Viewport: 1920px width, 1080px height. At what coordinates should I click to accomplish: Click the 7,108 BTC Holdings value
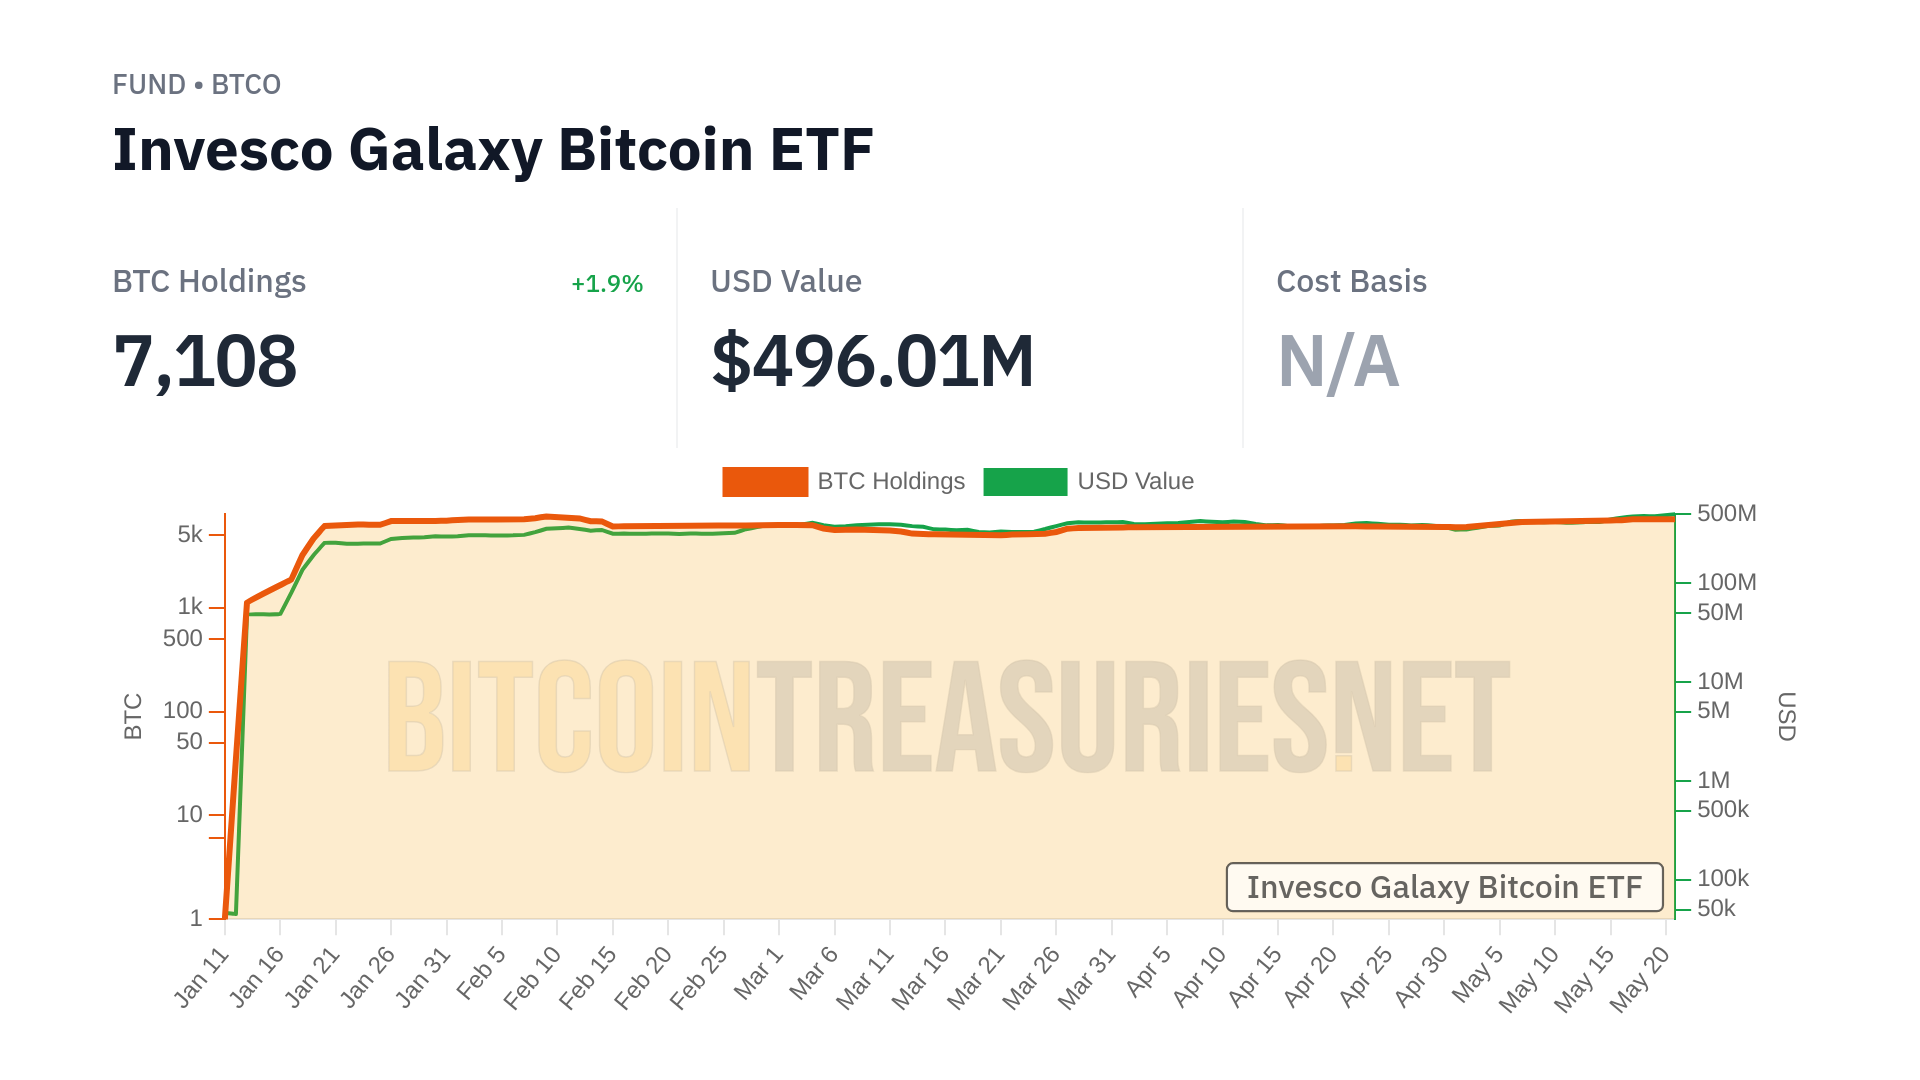pyautogui.click(x=206, y=362)
